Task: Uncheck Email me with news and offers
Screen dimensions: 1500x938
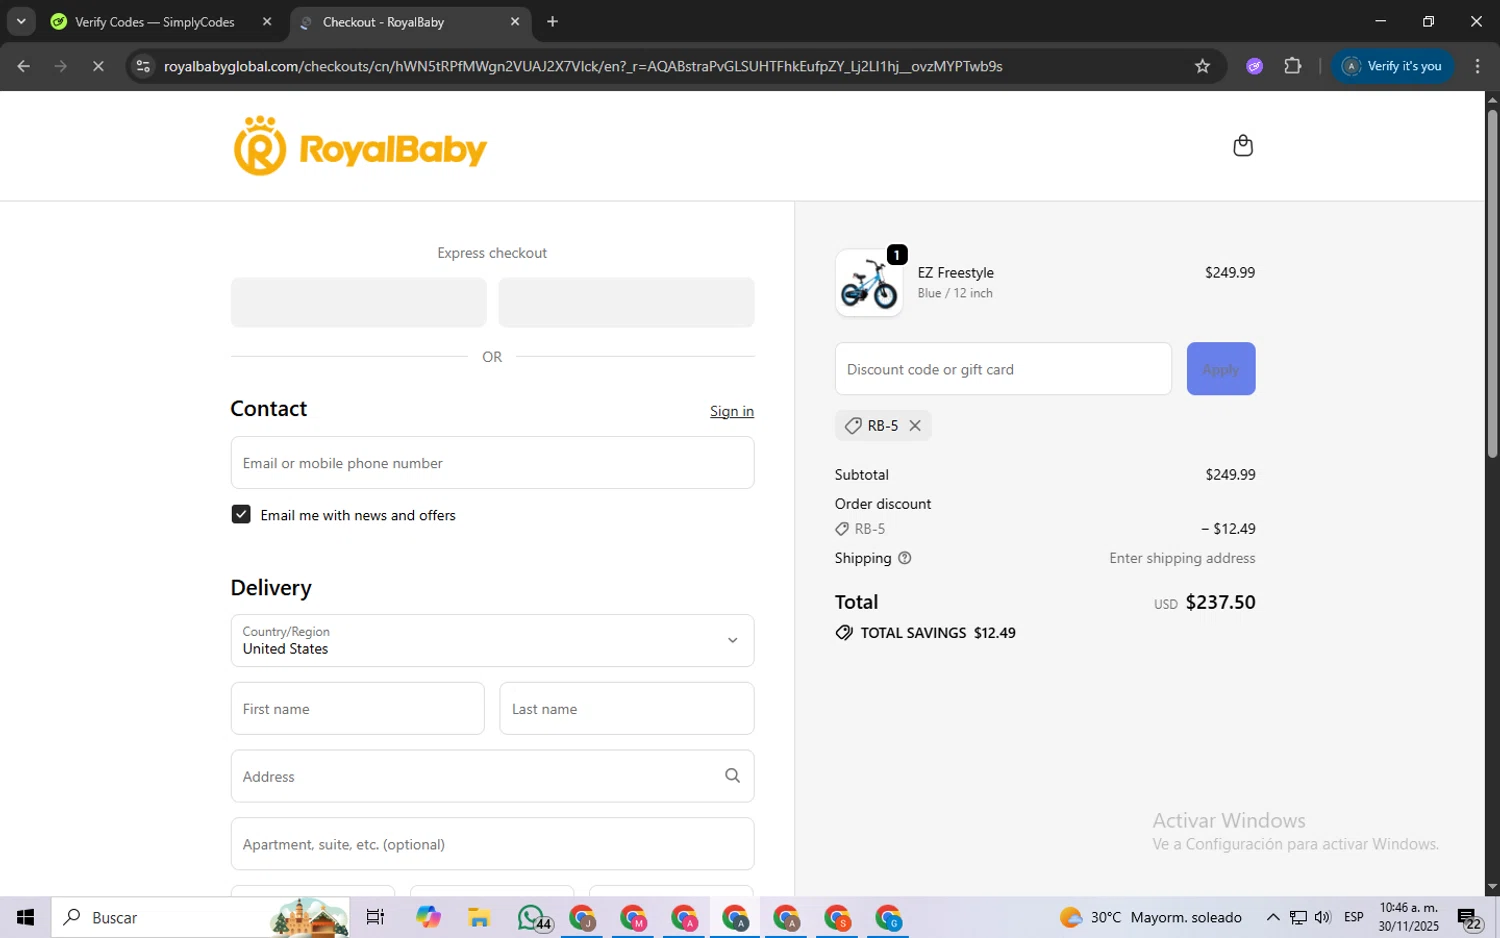Action: [x=241, y=514]
